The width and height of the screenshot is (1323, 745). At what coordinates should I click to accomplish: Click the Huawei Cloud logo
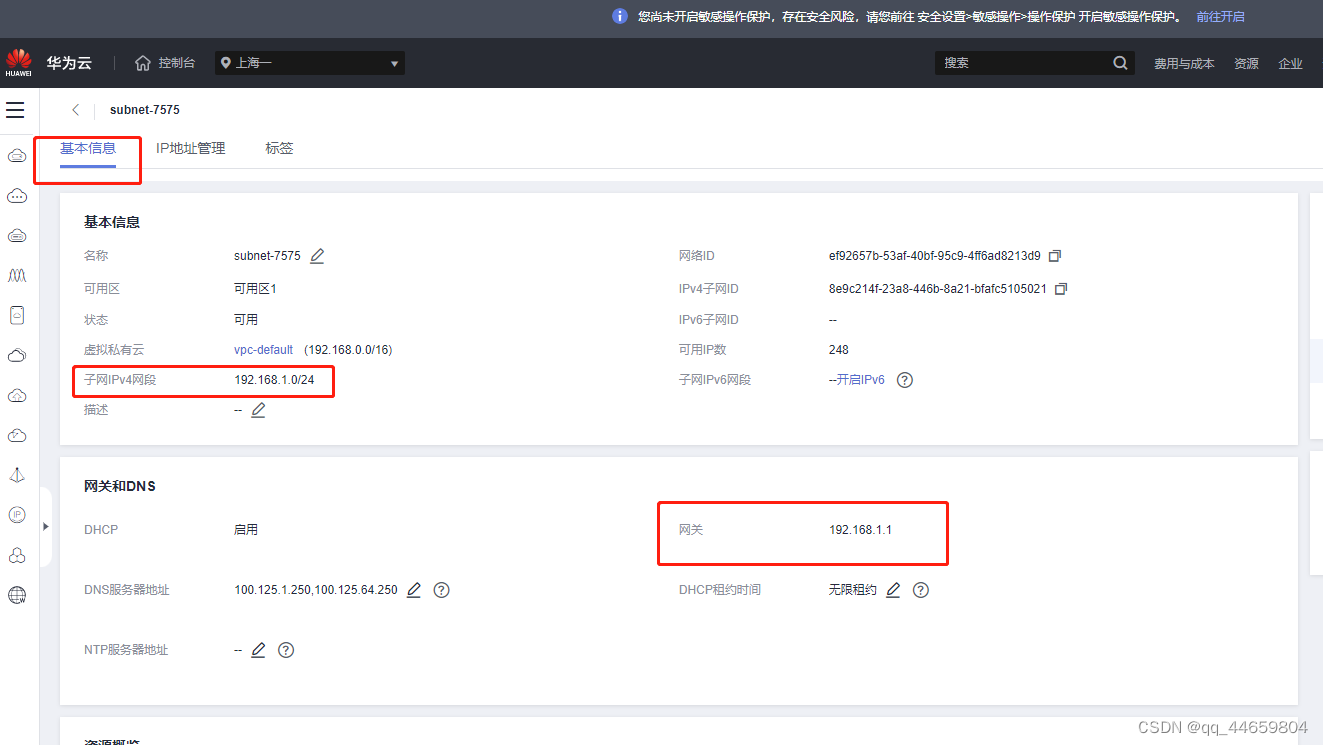click(x=19, y=63)
